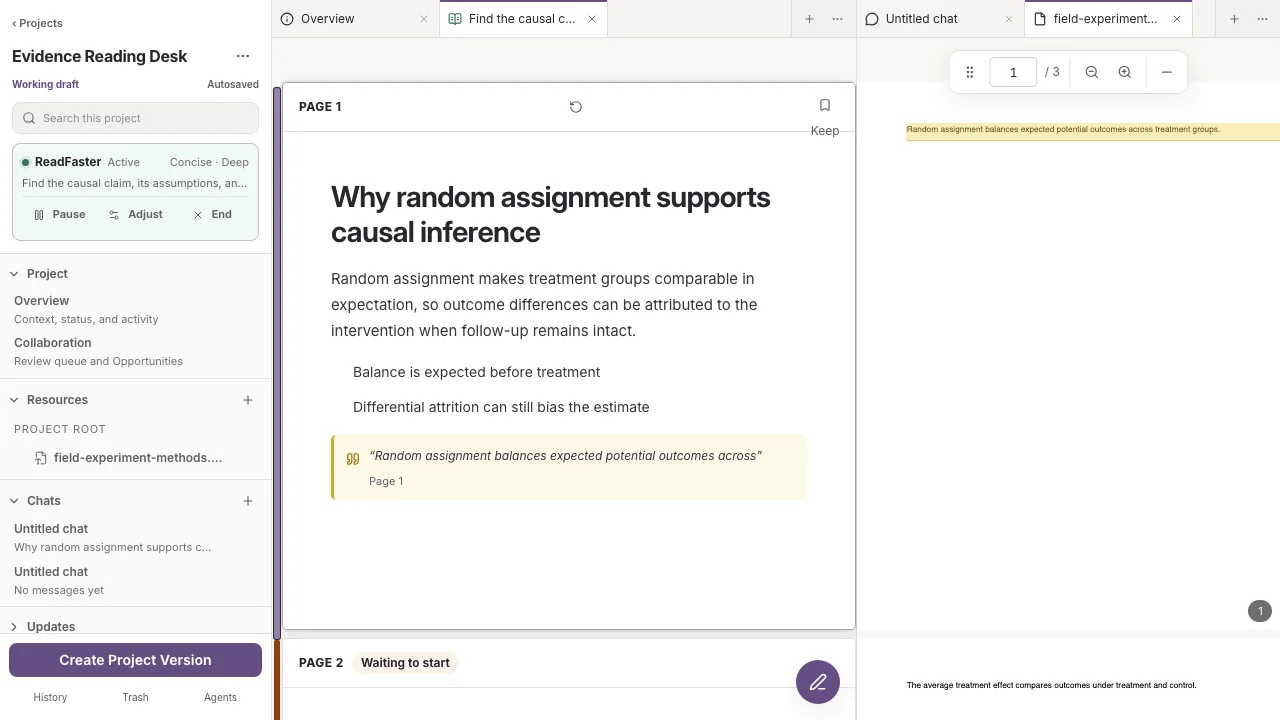
Task: Open the Trash
Action: 135,697
